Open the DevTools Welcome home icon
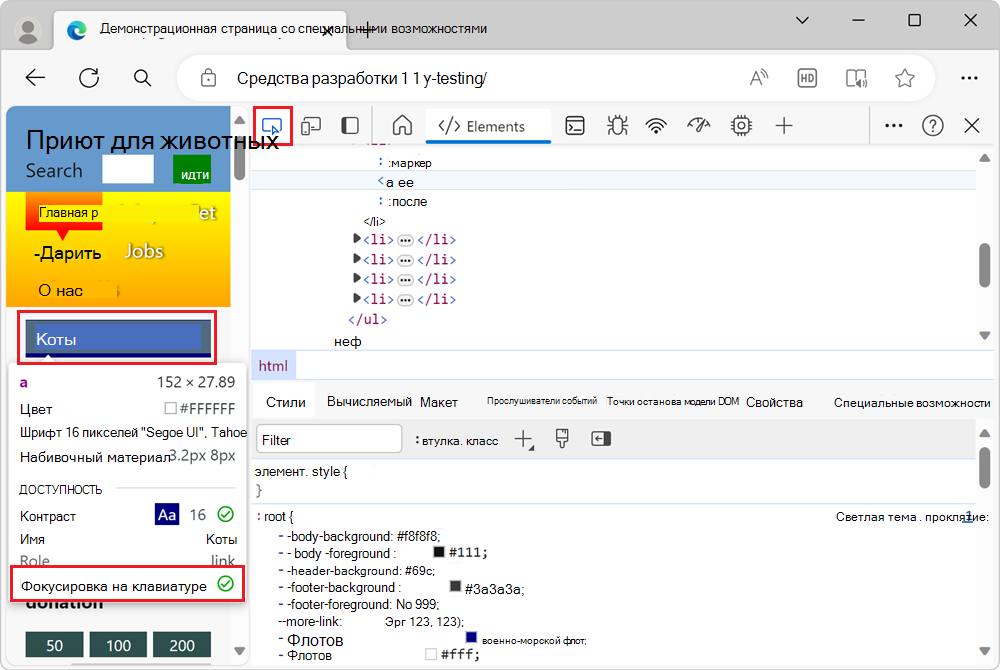1000x670 pixels. coord(402,126)
